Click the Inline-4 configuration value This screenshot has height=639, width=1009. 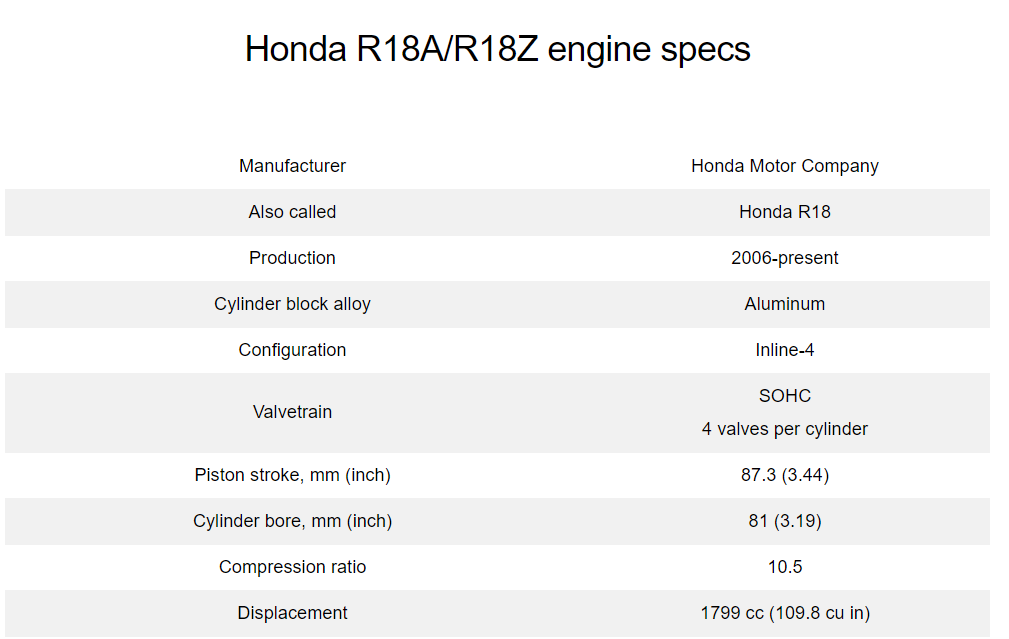tap(784, 350)
